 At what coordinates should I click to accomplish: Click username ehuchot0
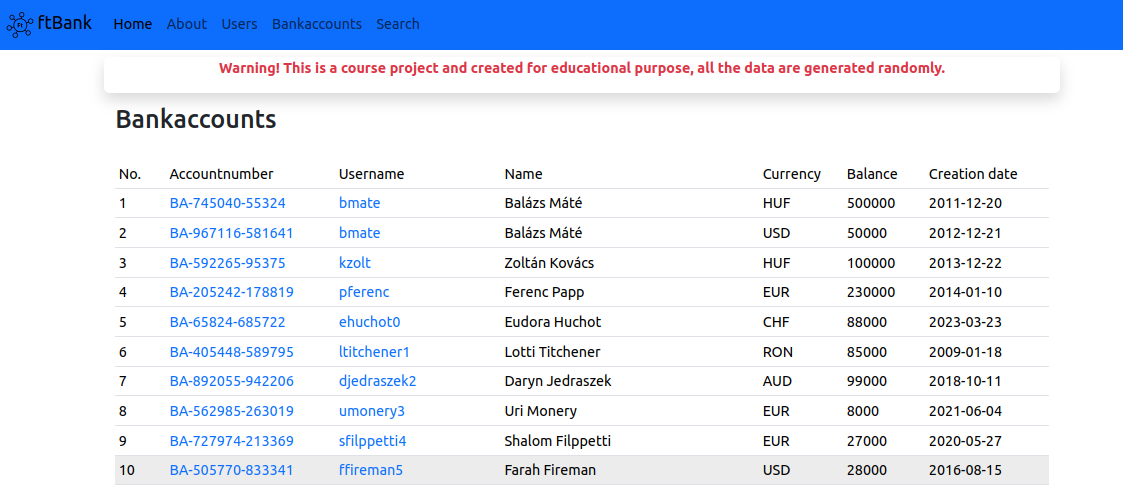(369, 322)
